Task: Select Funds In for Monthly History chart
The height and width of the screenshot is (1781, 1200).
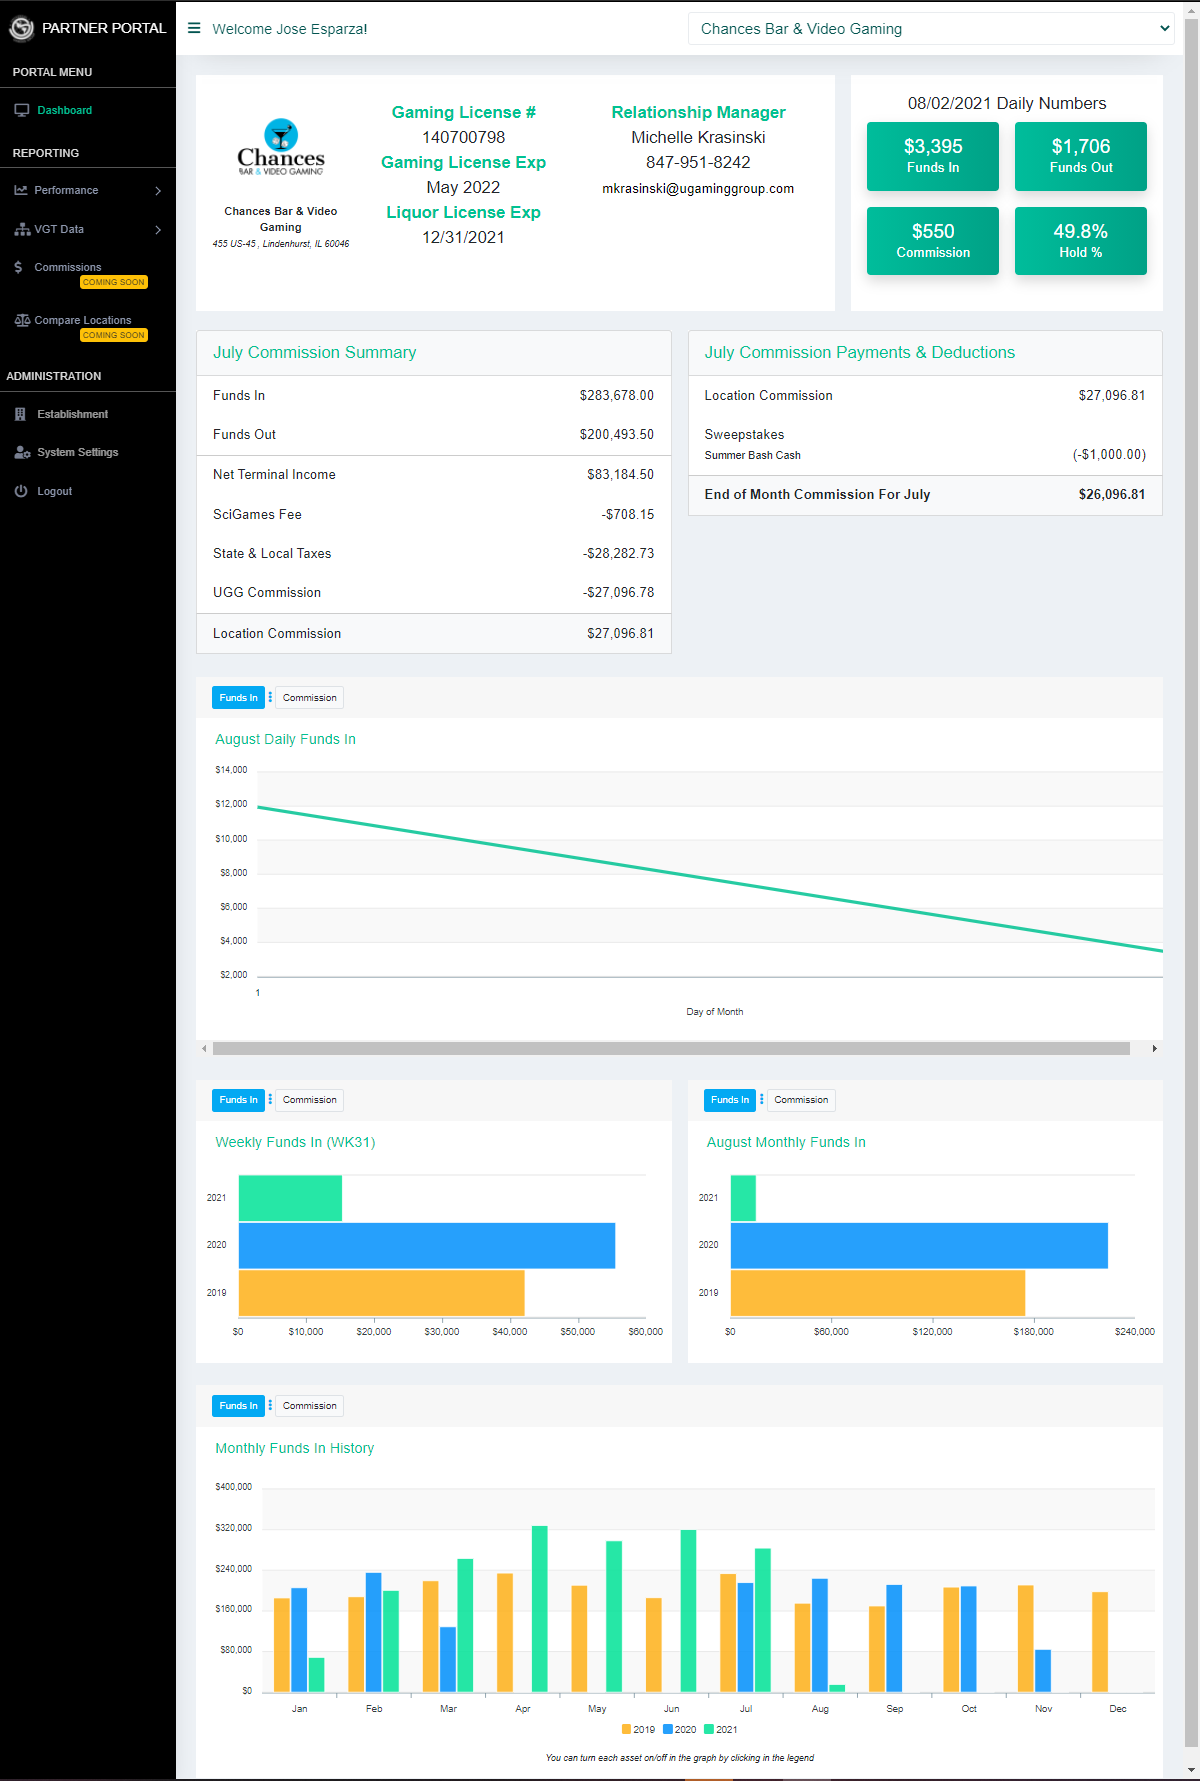Action: (238, 1405)
